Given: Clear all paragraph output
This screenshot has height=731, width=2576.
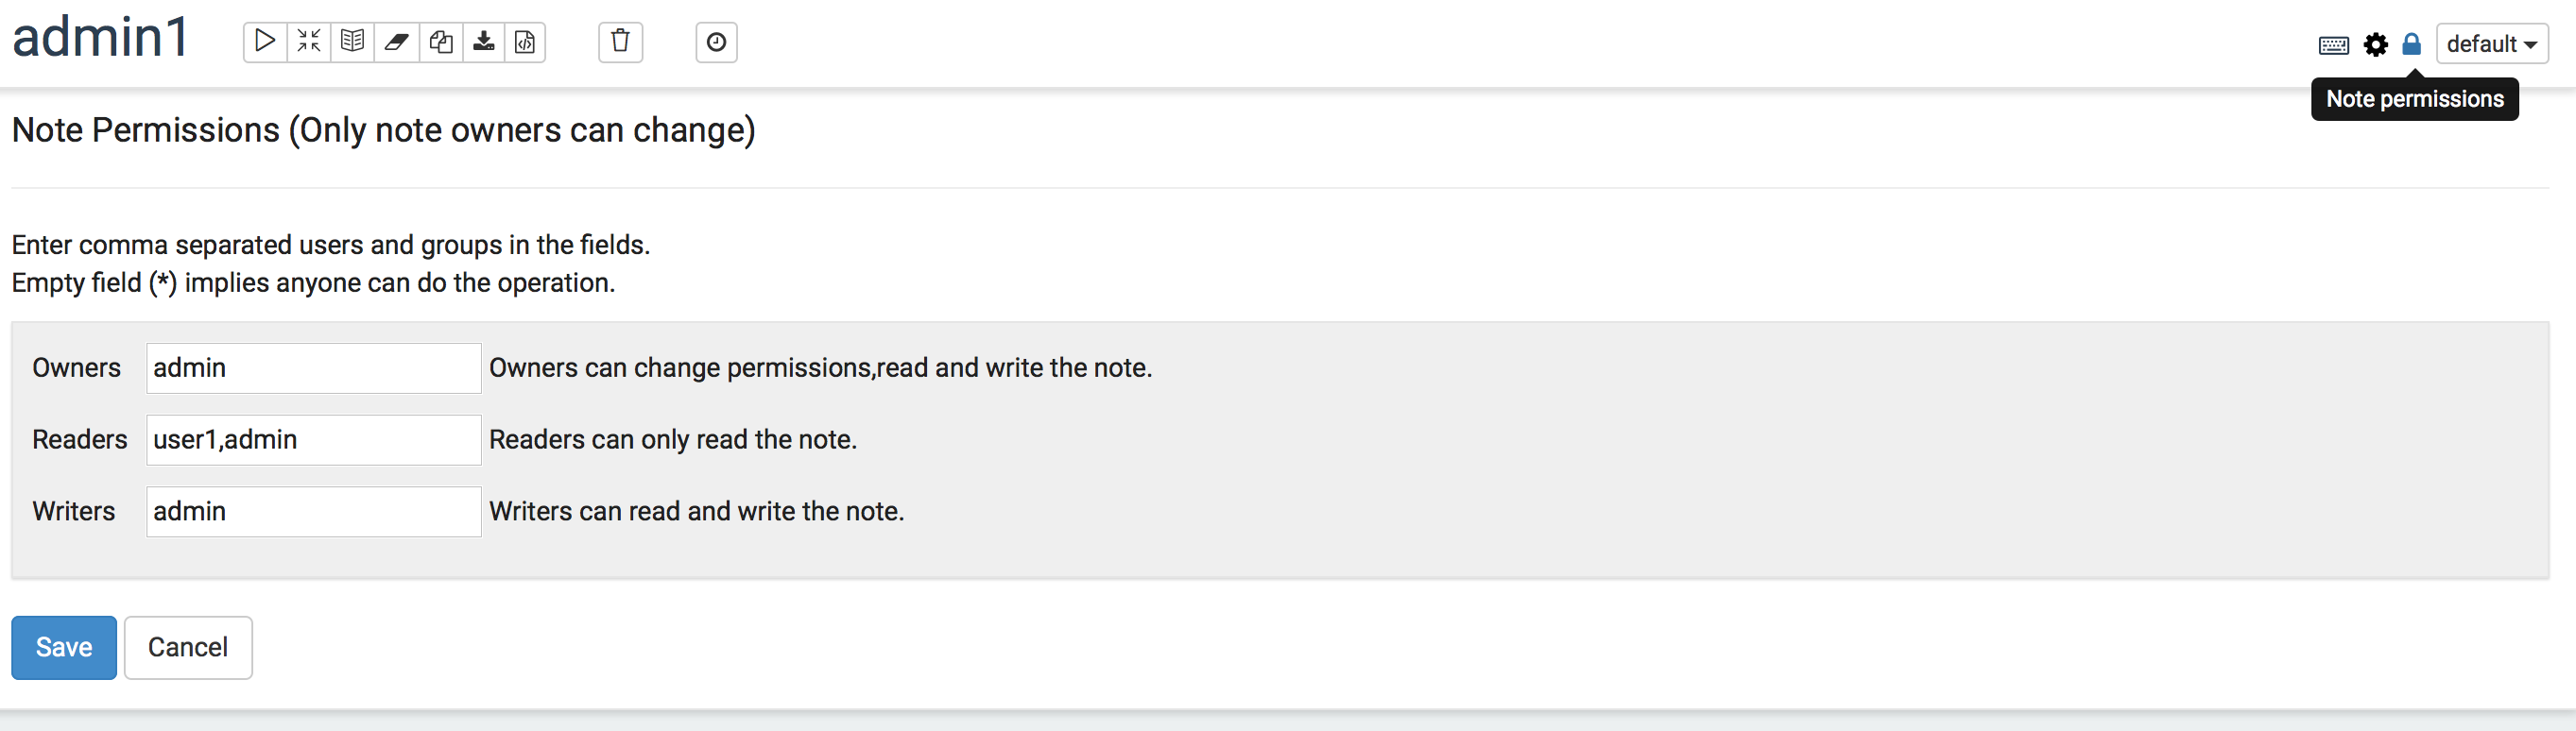Looking at the screenshot, I should point(396,42).
